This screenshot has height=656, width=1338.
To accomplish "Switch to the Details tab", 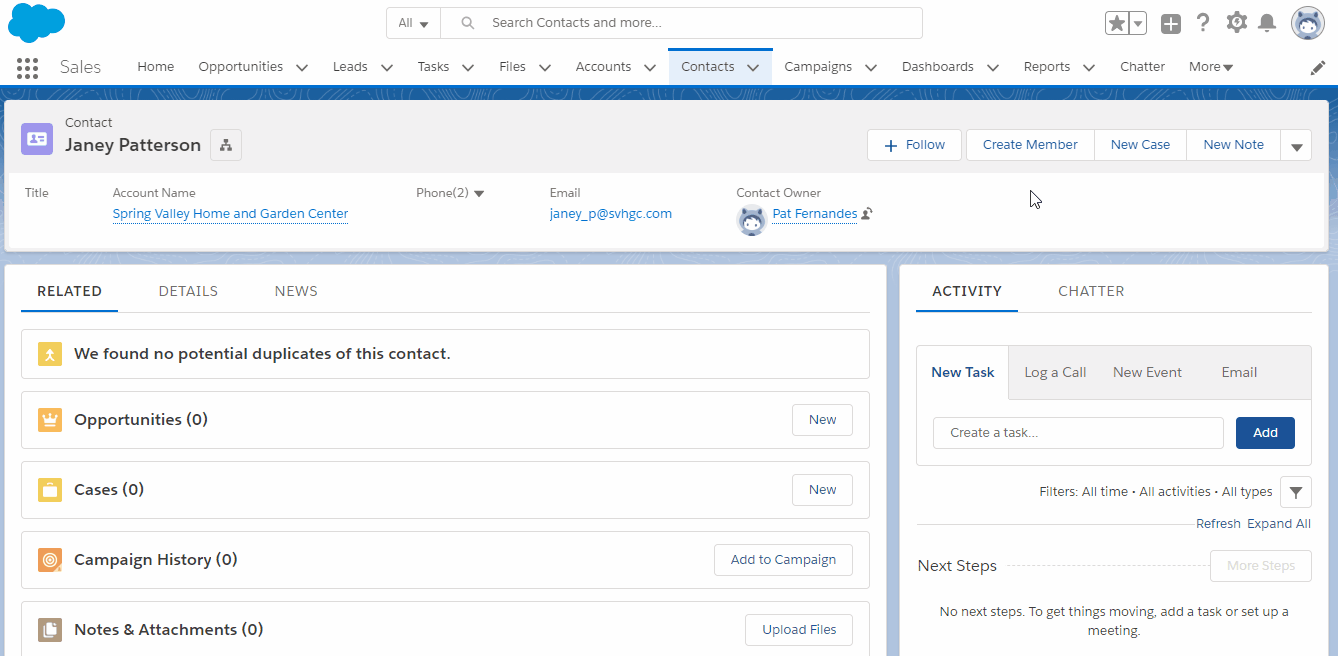I will pyautogui.click(x=188, y=291).
